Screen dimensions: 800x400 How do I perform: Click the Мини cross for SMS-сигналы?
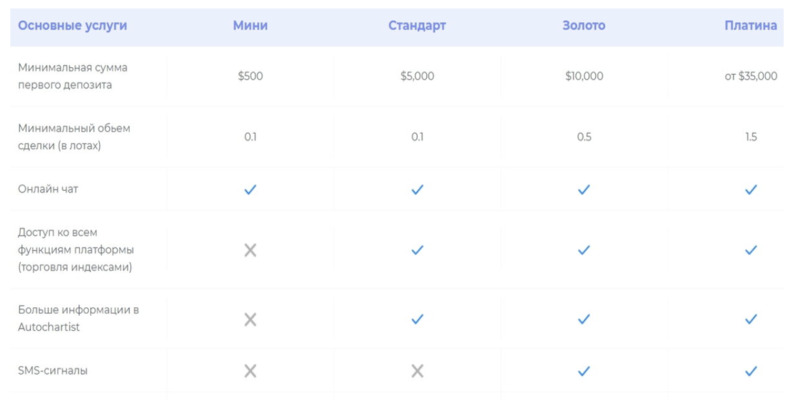pyautogui.click(x=250, y=371)
